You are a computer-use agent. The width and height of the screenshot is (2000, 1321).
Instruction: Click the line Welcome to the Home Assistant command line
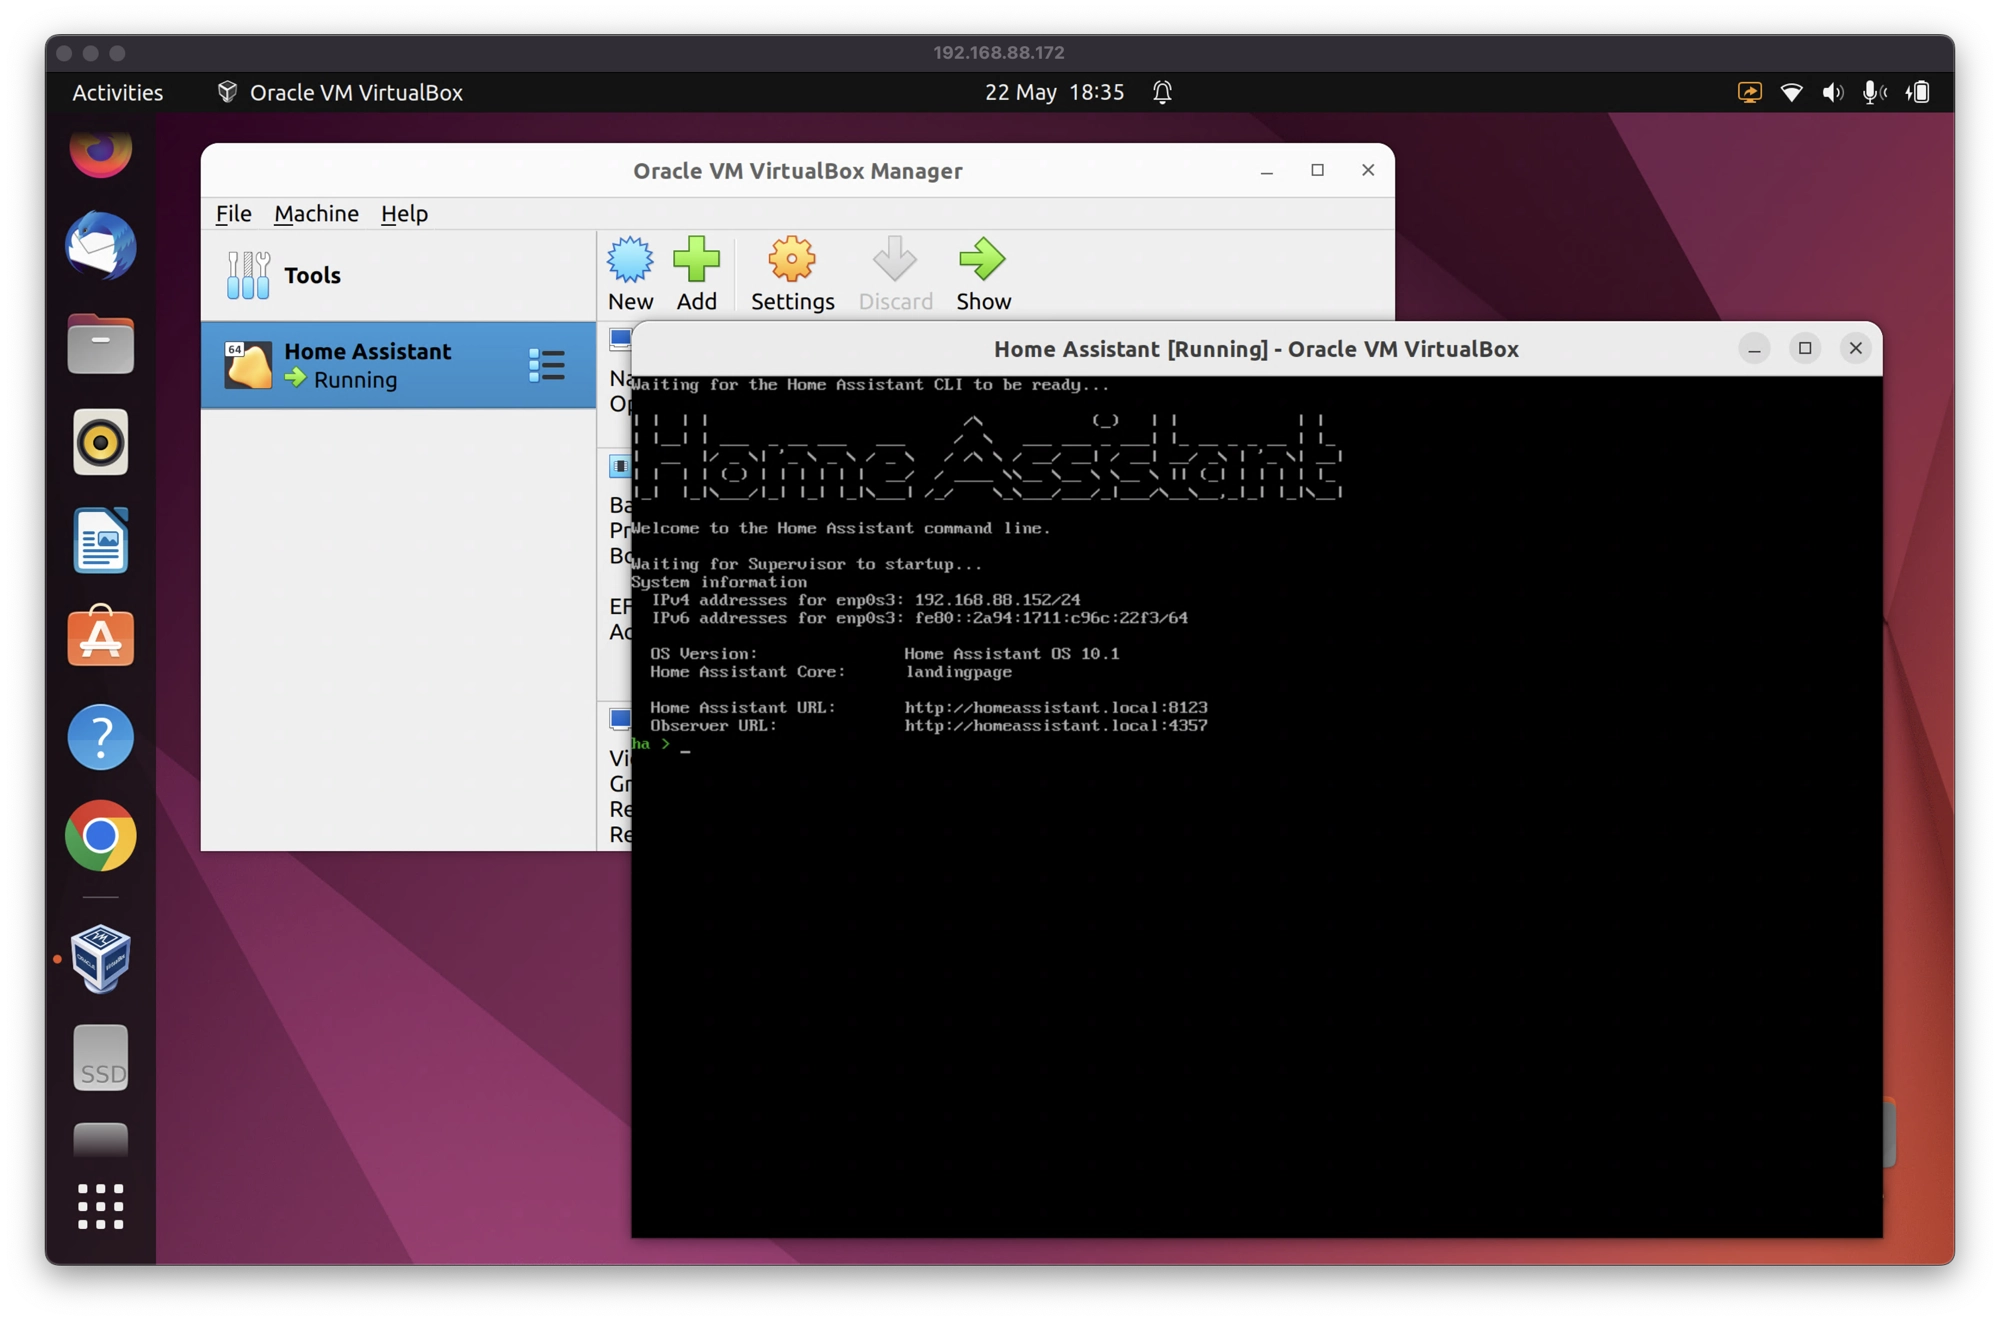click(x=841, y=528)
